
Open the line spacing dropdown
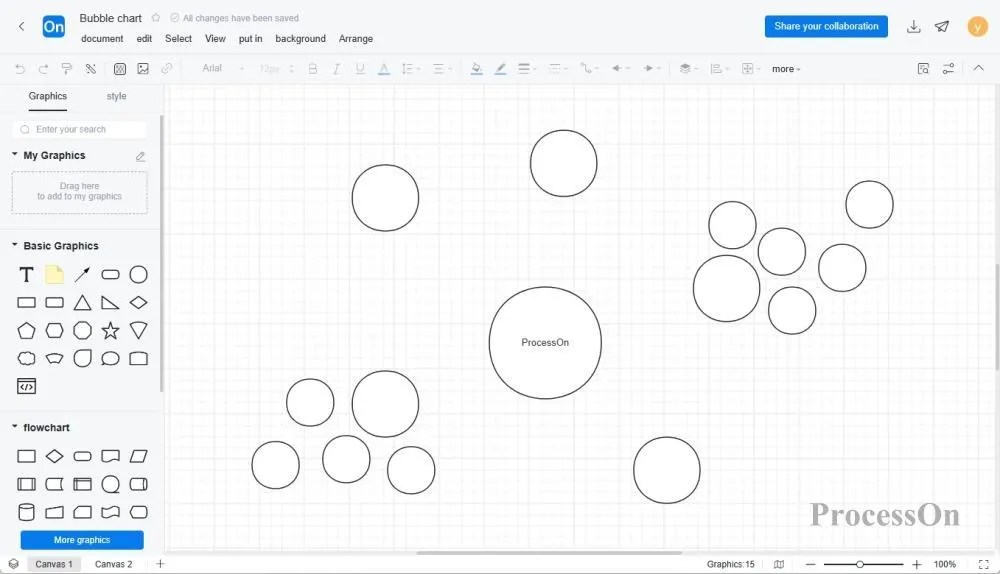tap(409, 69)
